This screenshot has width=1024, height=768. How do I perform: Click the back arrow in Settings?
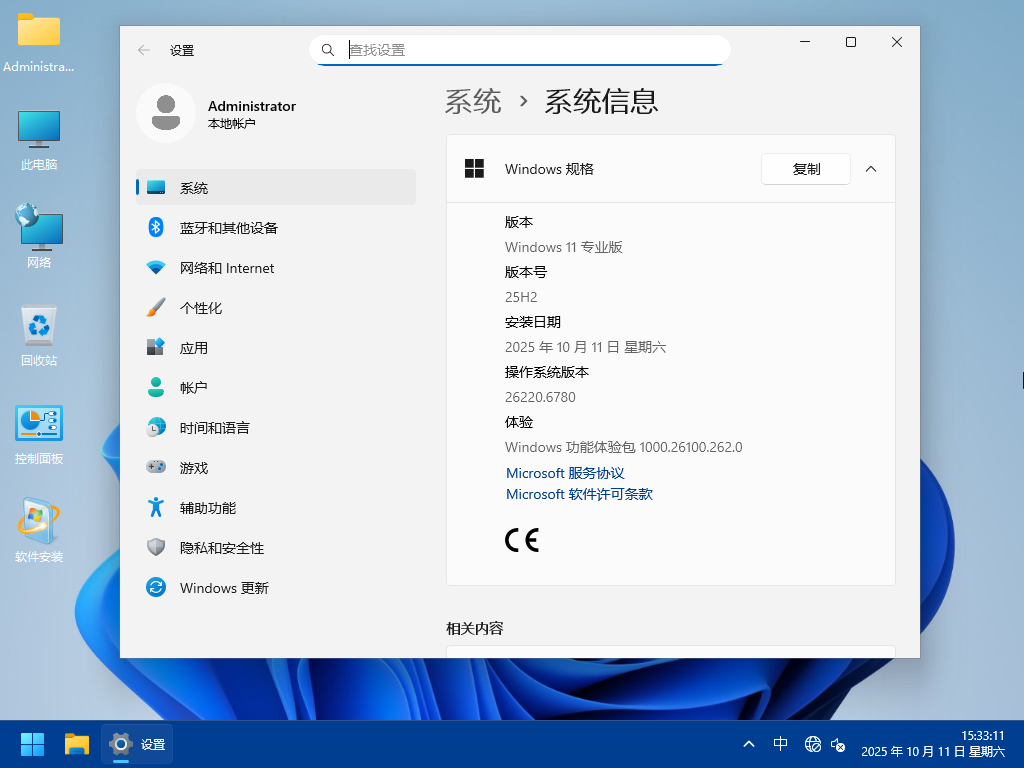pos(144,50)
